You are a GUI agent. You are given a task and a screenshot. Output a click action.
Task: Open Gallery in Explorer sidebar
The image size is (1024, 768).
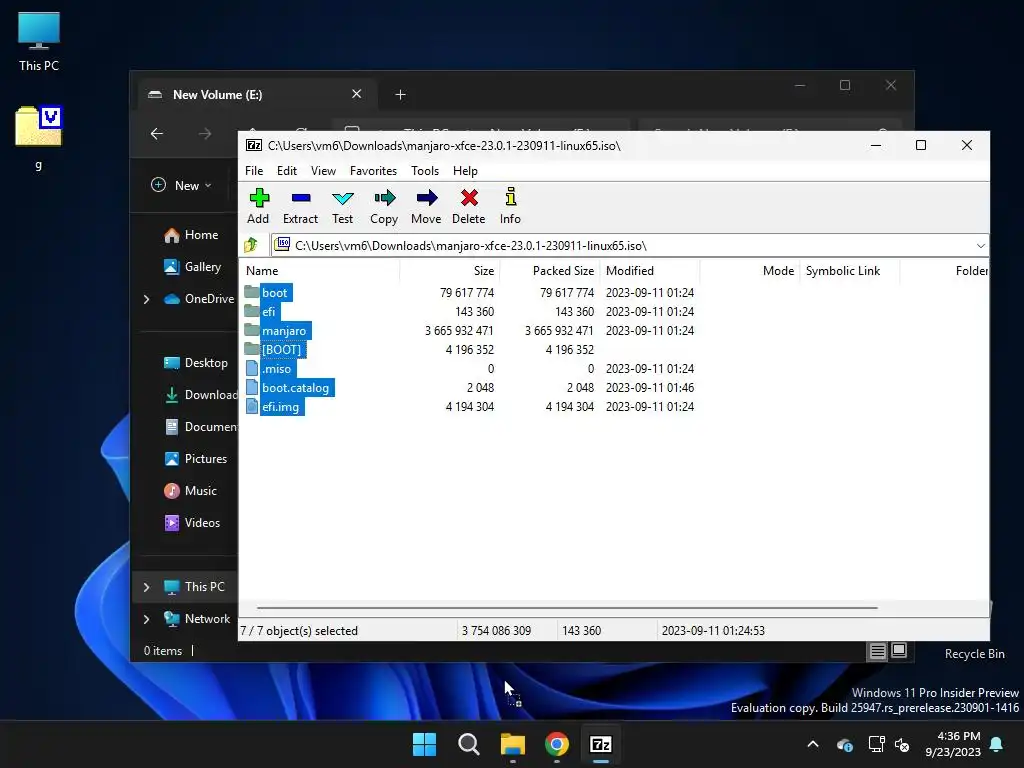193,266
